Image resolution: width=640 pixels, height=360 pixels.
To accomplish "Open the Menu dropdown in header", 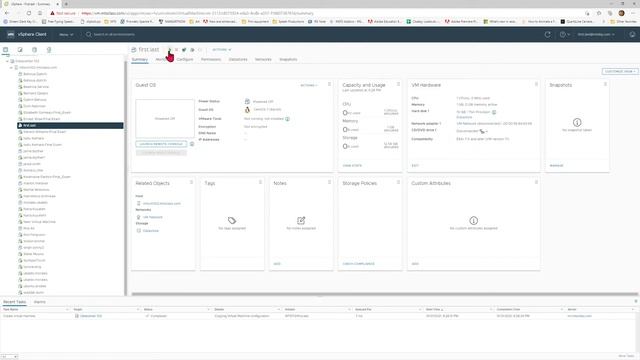I will click(x=66, y=35).
